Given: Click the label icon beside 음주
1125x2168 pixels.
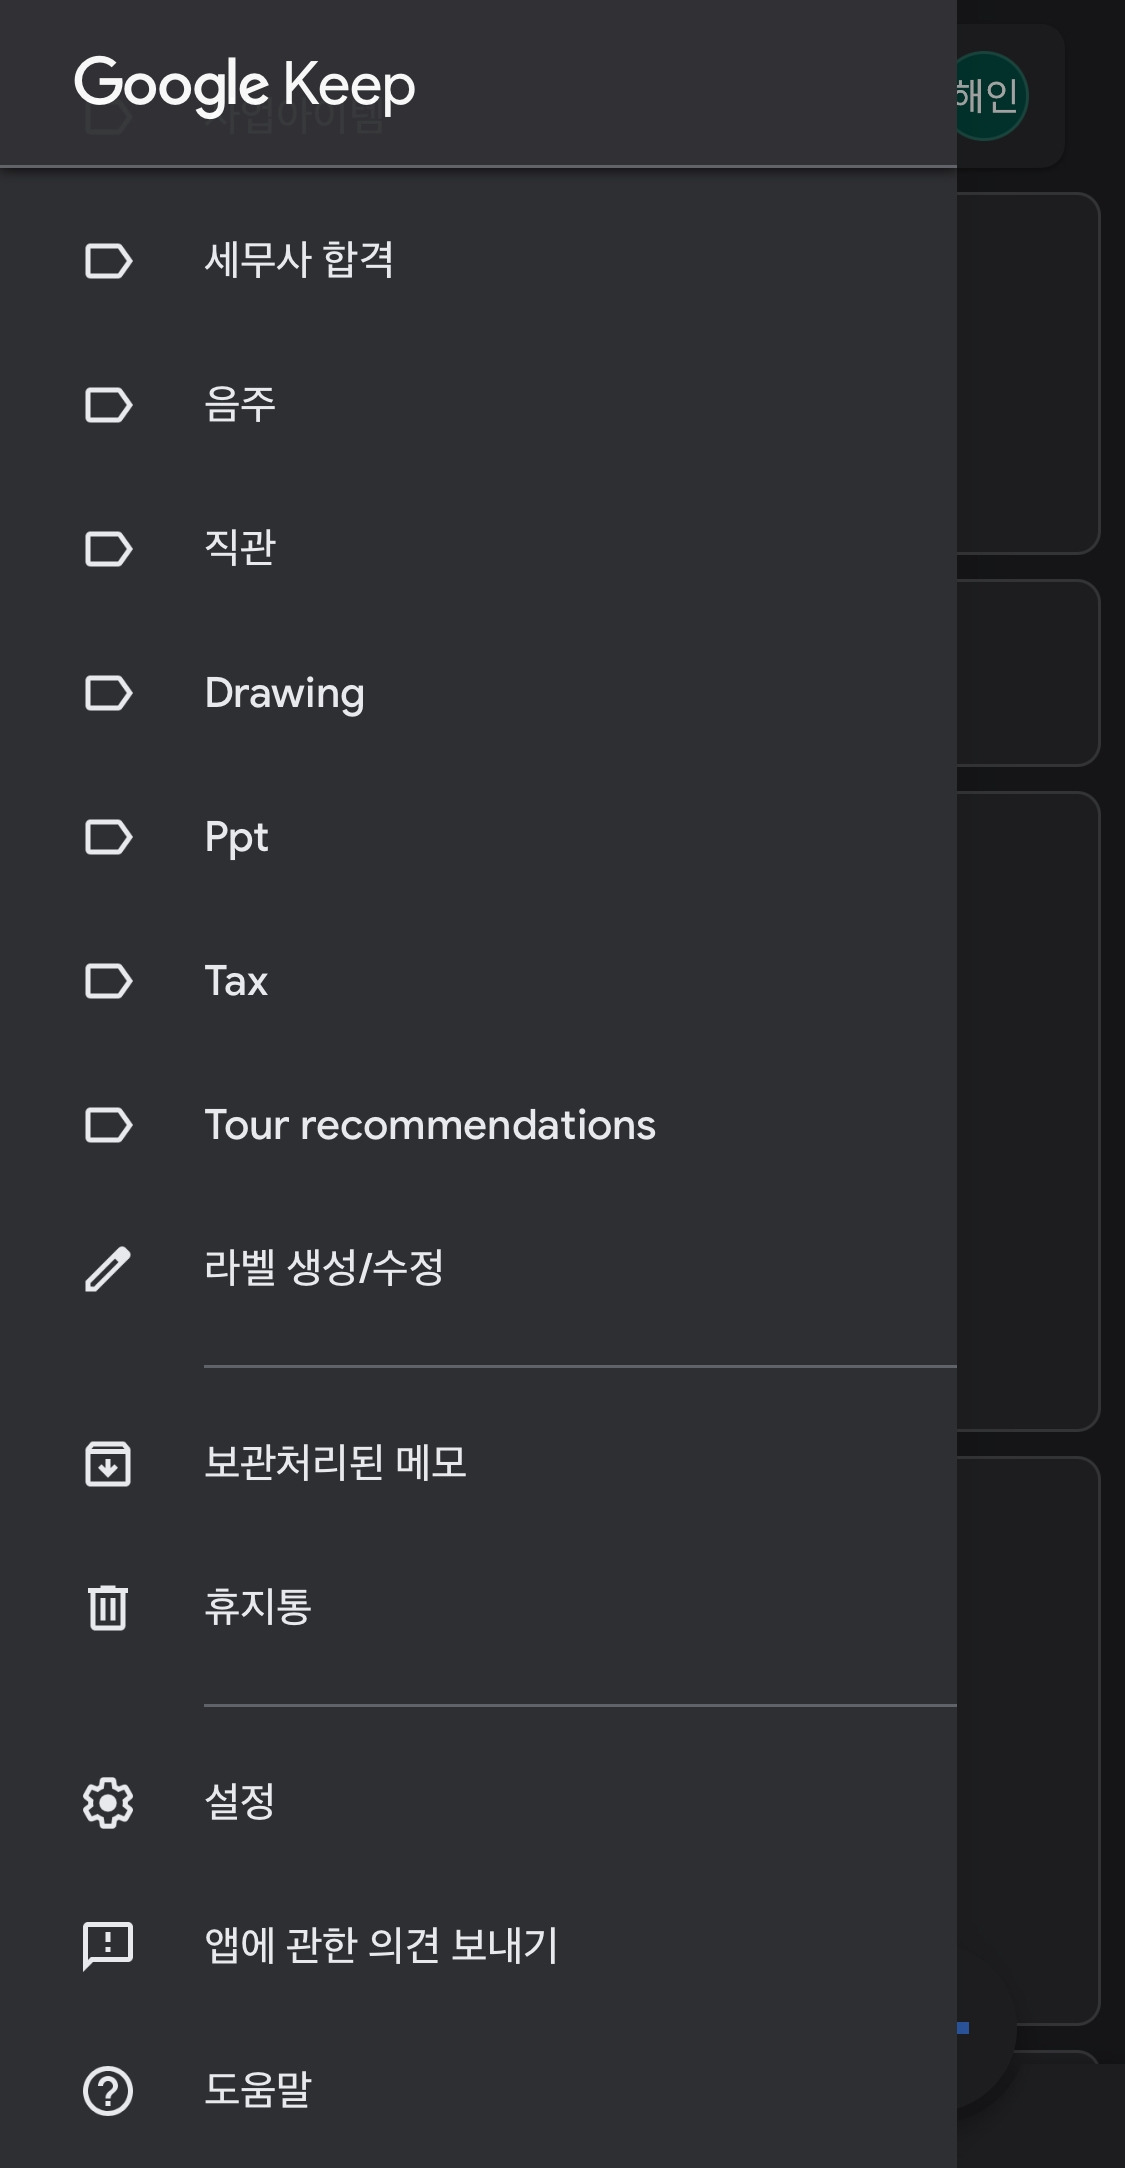Looking at the screenshot, I should (x=108, y=405).
